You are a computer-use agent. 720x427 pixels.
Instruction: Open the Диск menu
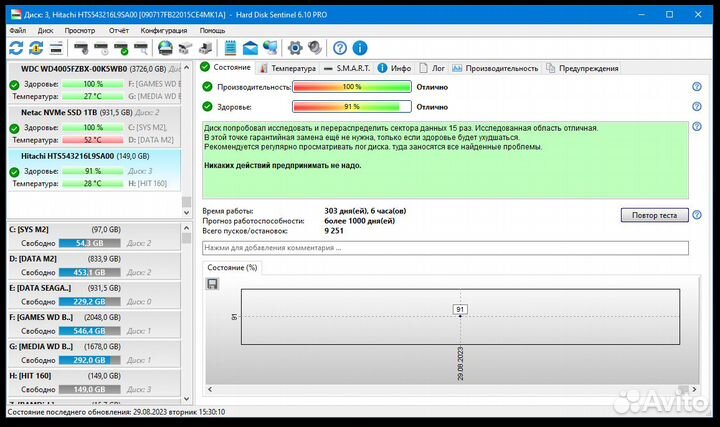pyautogui.click(x=45, y=30)
